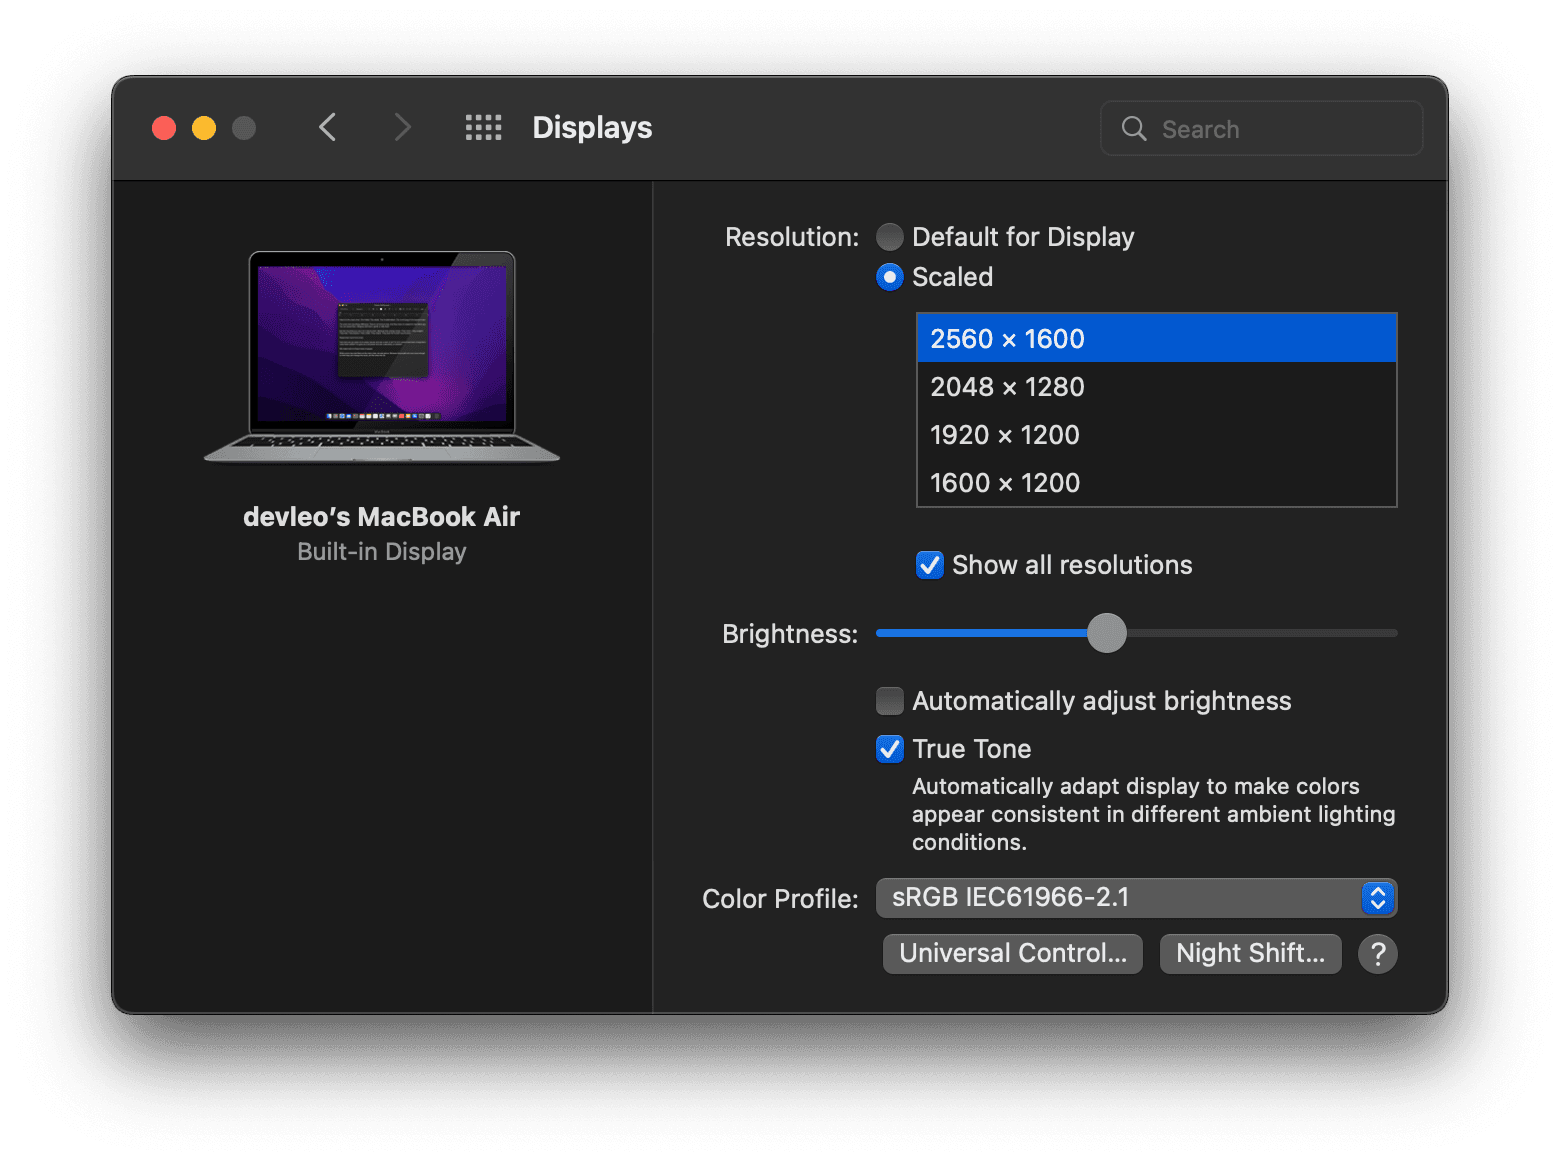Open Universal Control settings
The width and height of the screenshot is (1560, 1162).
(x=1013, y=954)
